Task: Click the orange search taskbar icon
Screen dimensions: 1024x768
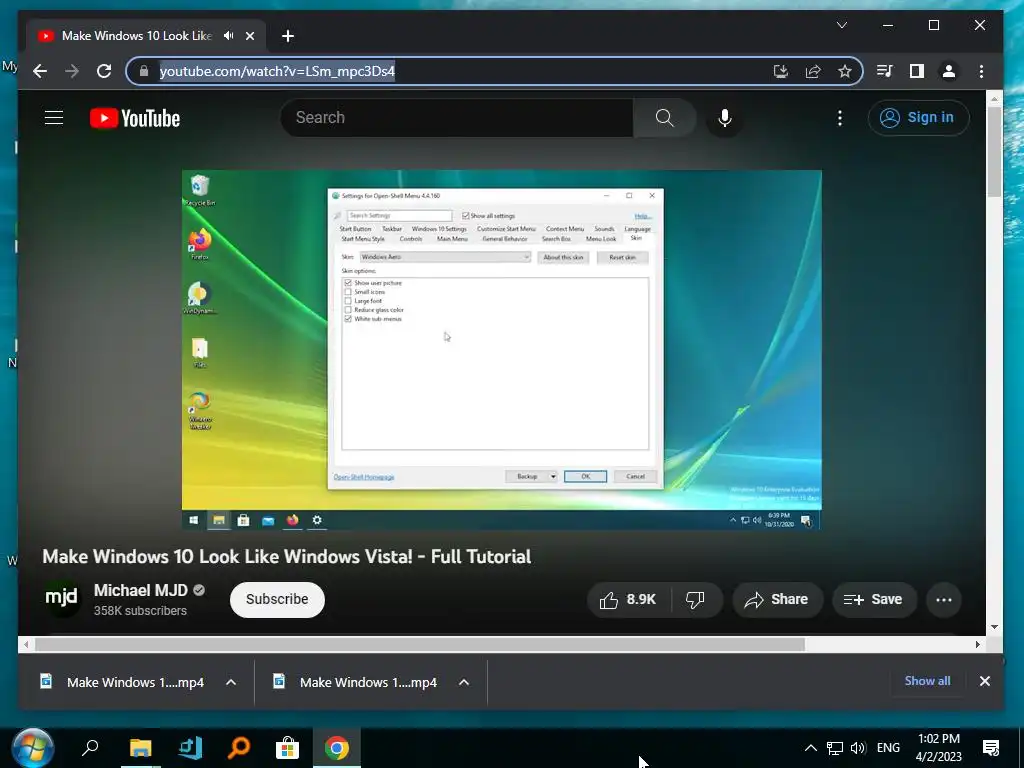Action: tap(238, 748)
